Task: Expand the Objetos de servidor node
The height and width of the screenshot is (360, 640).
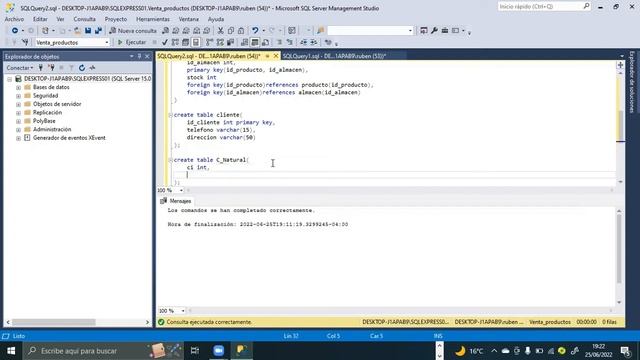Action: (x=18, y=104)
